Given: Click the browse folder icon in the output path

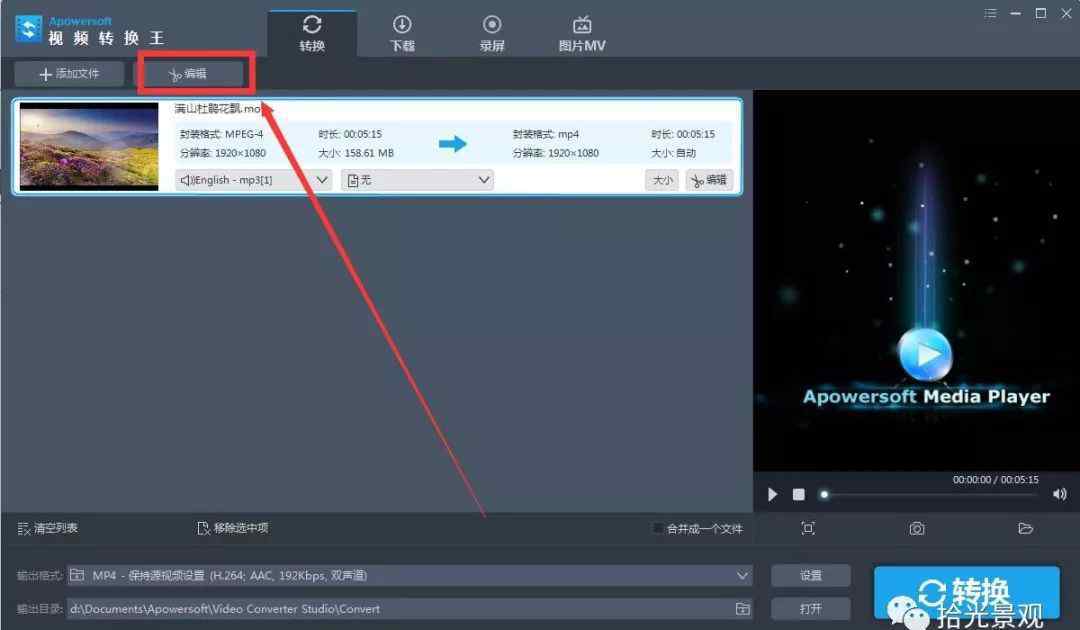Looking at the screenshot, I should tap(742, 609).
